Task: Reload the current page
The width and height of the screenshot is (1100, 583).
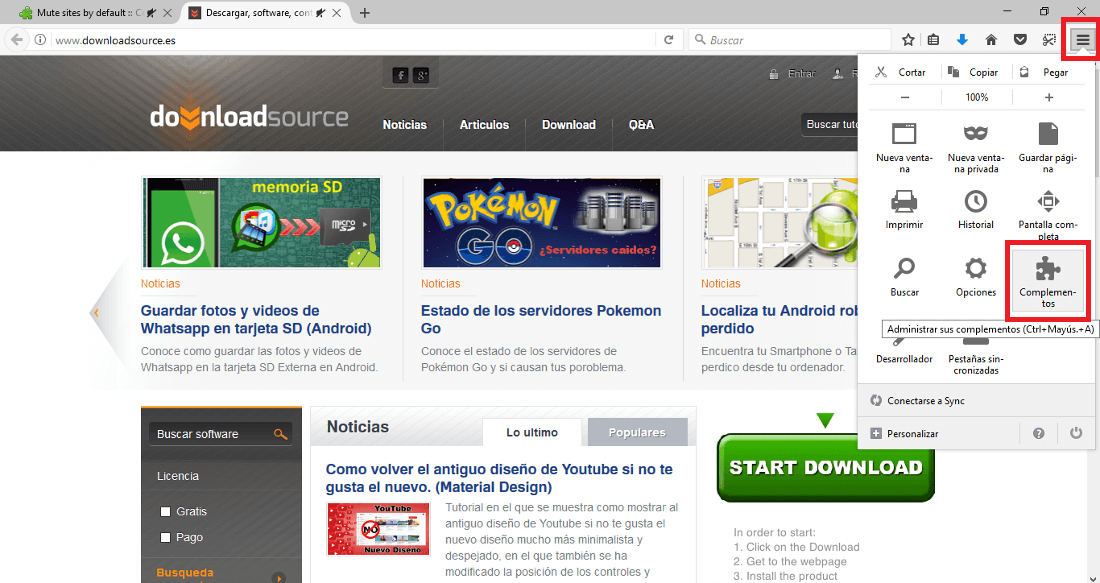Action: 669,40
